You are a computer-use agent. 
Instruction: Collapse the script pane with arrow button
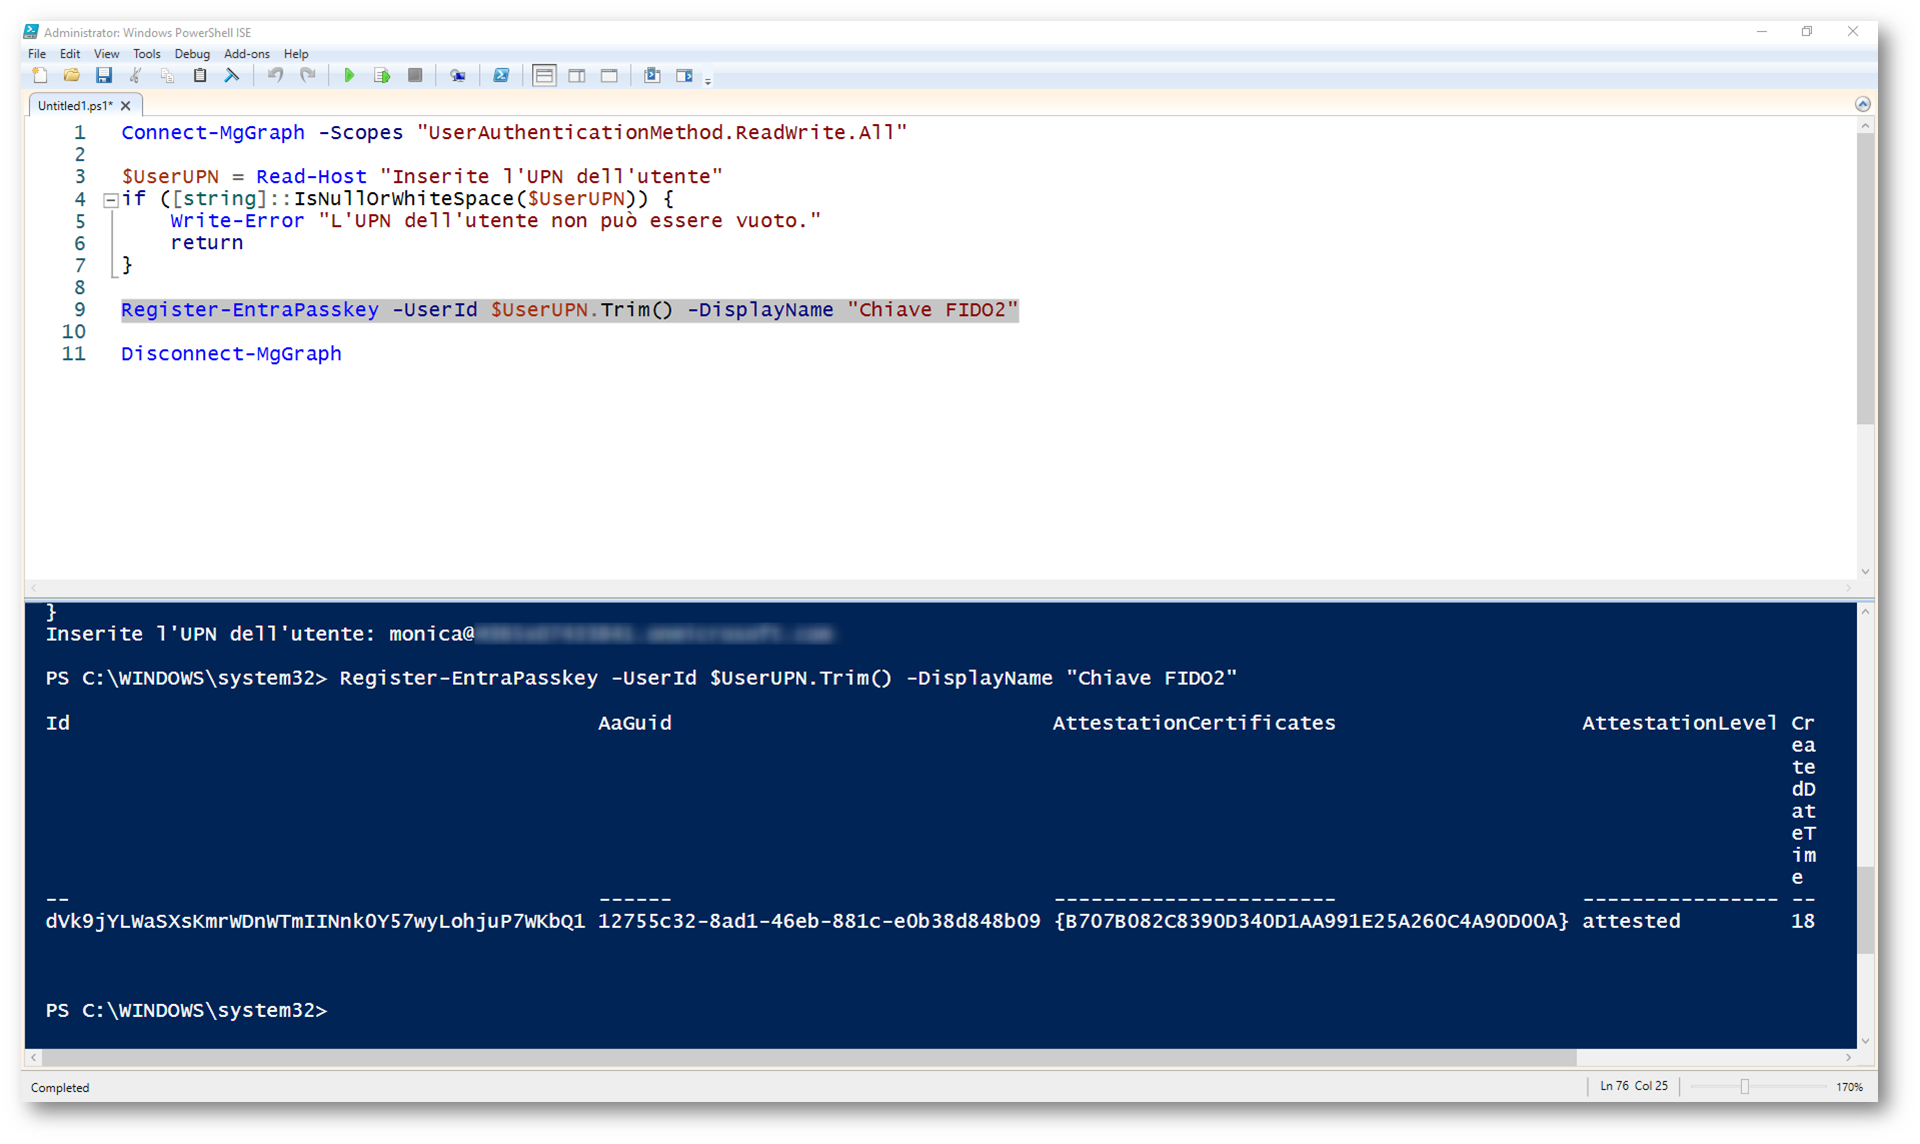(x=1862, y=104)
